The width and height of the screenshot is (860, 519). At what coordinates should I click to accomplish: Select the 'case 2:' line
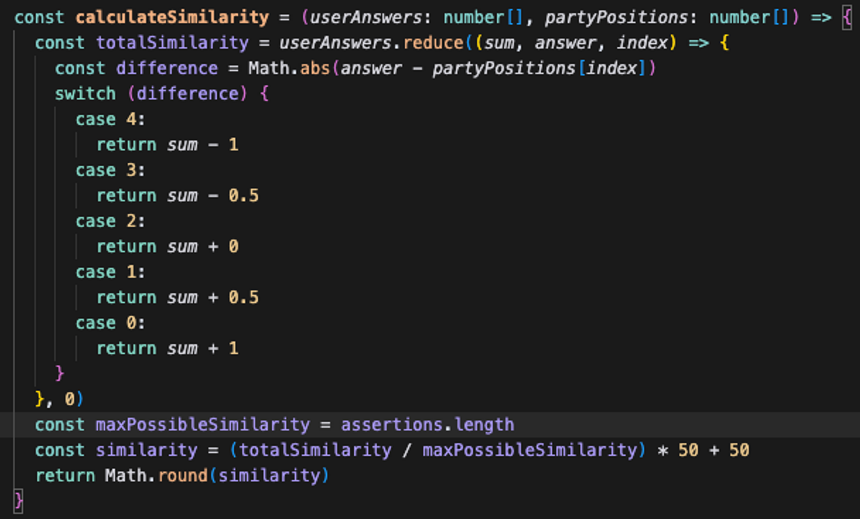[110, 221]
